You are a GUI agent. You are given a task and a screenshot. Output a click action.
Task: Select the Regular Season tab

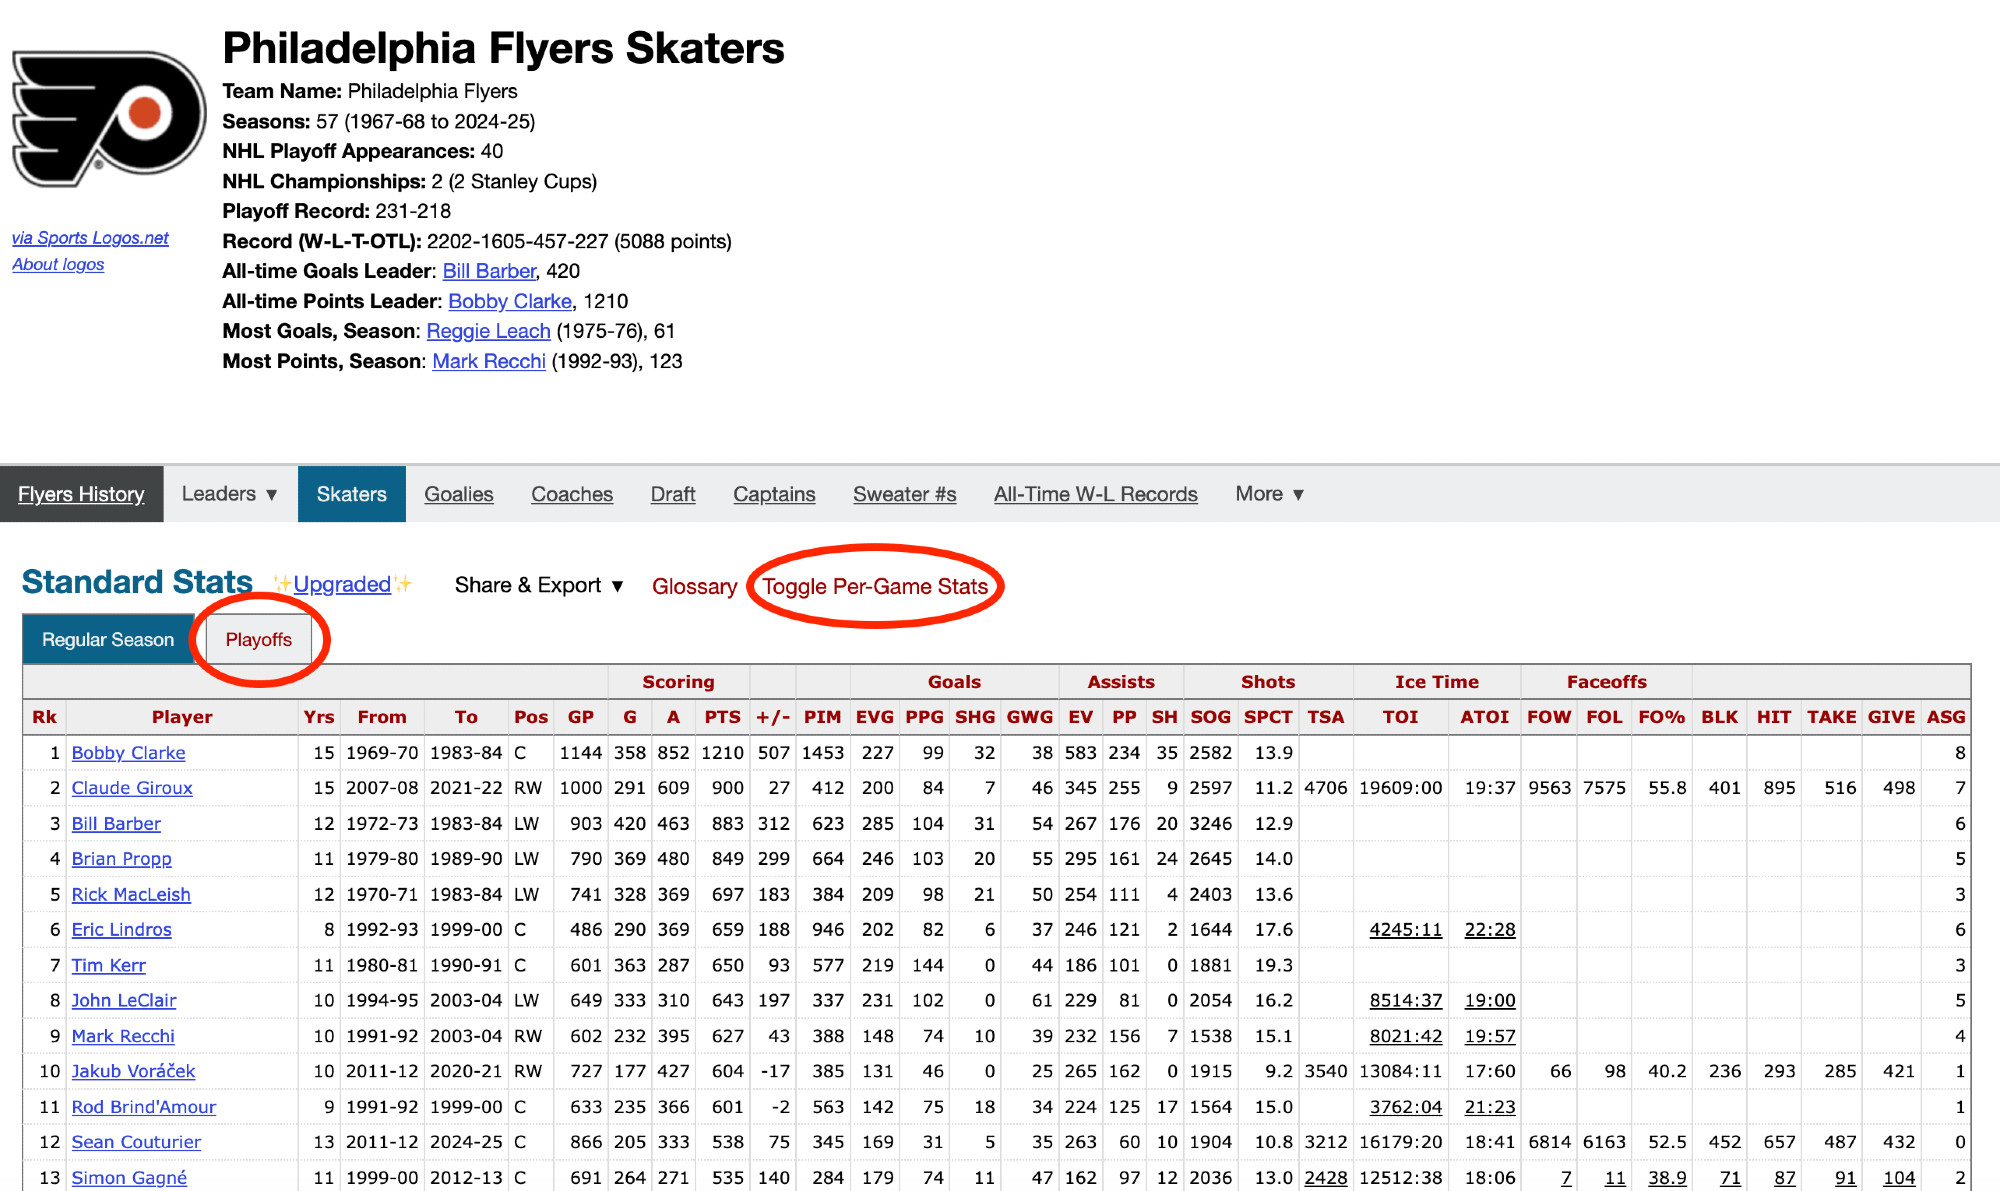pos(108,639)
